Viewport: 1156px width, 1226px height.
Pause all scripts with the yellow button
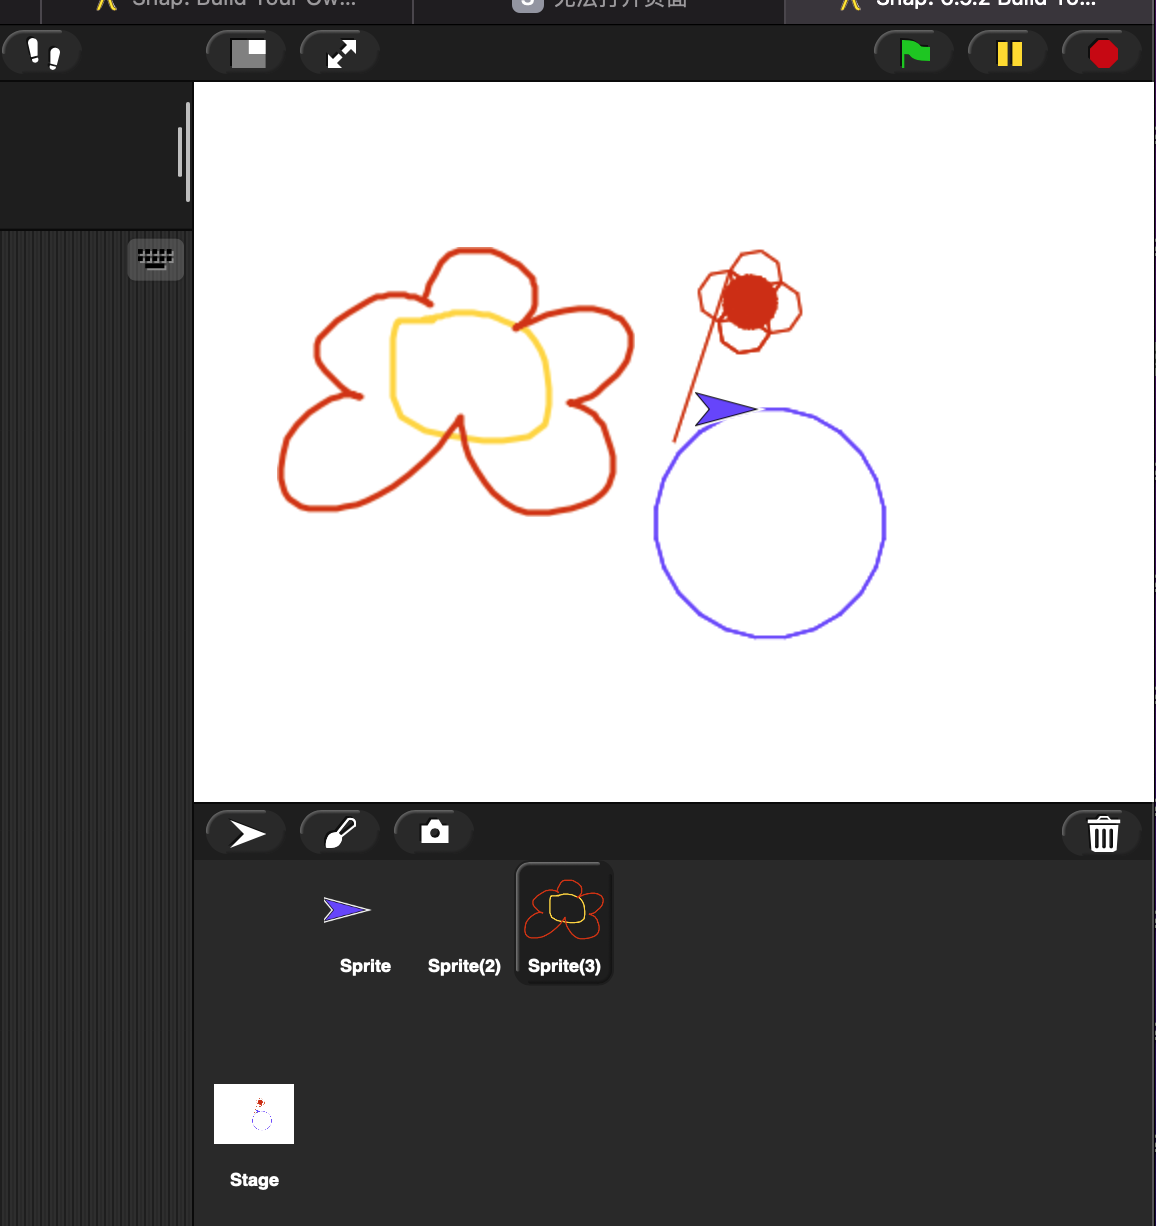pos(1009,52)
